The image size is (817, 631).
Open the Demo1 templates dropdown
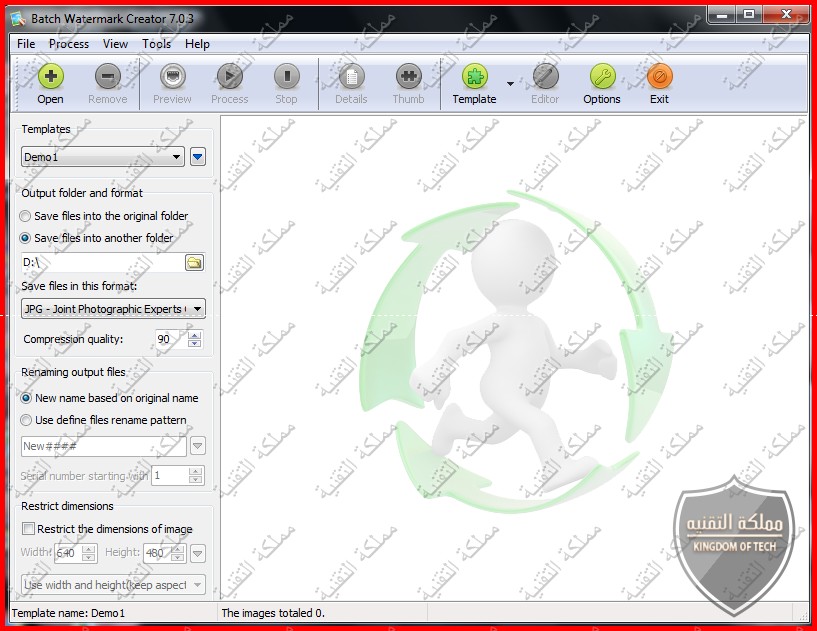(103, 156)
